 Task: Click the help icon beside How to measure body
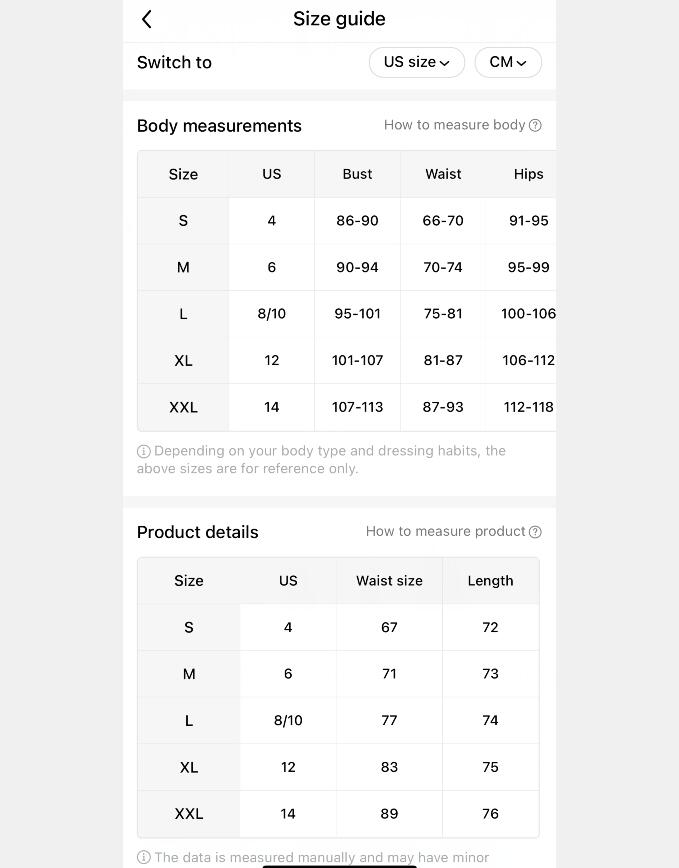tap(535, 125)
